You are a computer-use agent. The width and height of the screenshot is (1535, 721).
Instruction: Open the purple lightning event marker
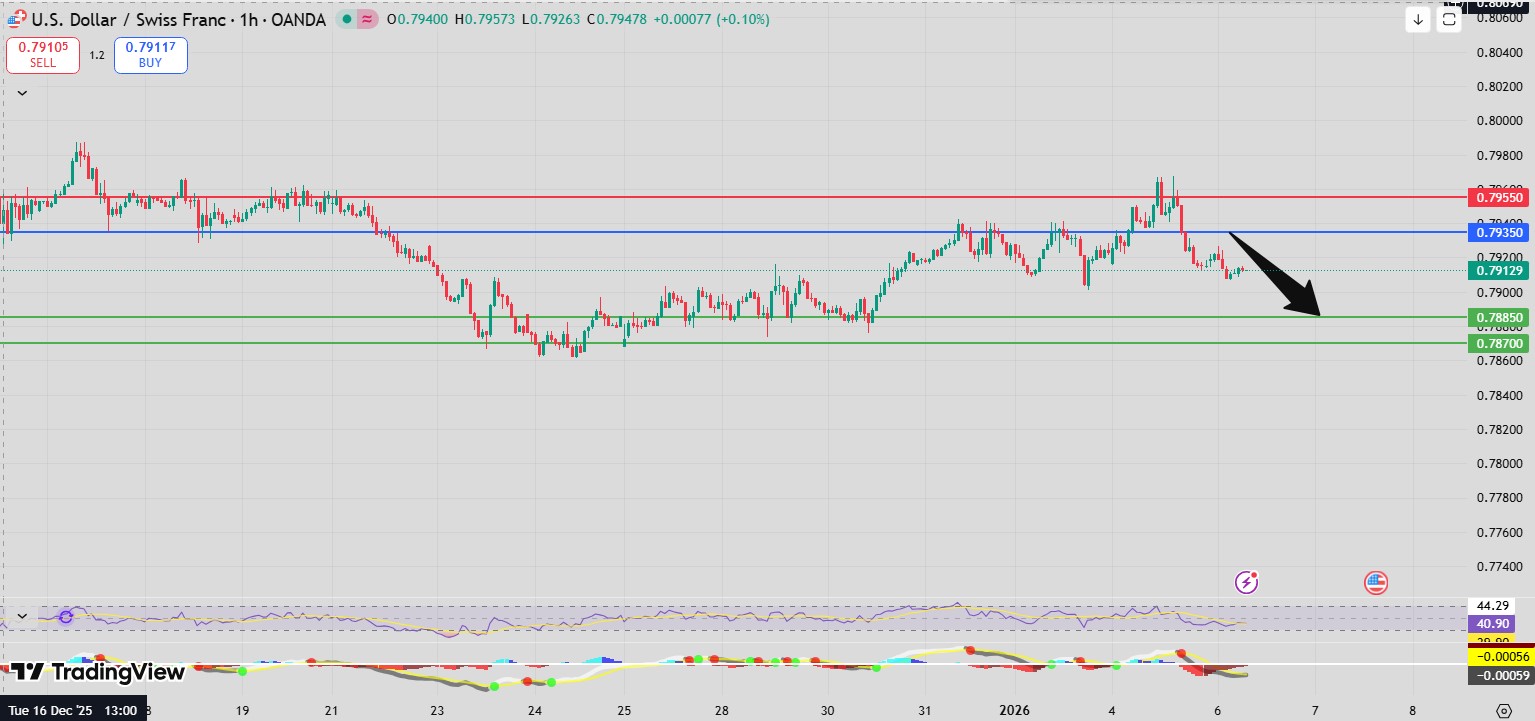click(x=1246, y=582)
